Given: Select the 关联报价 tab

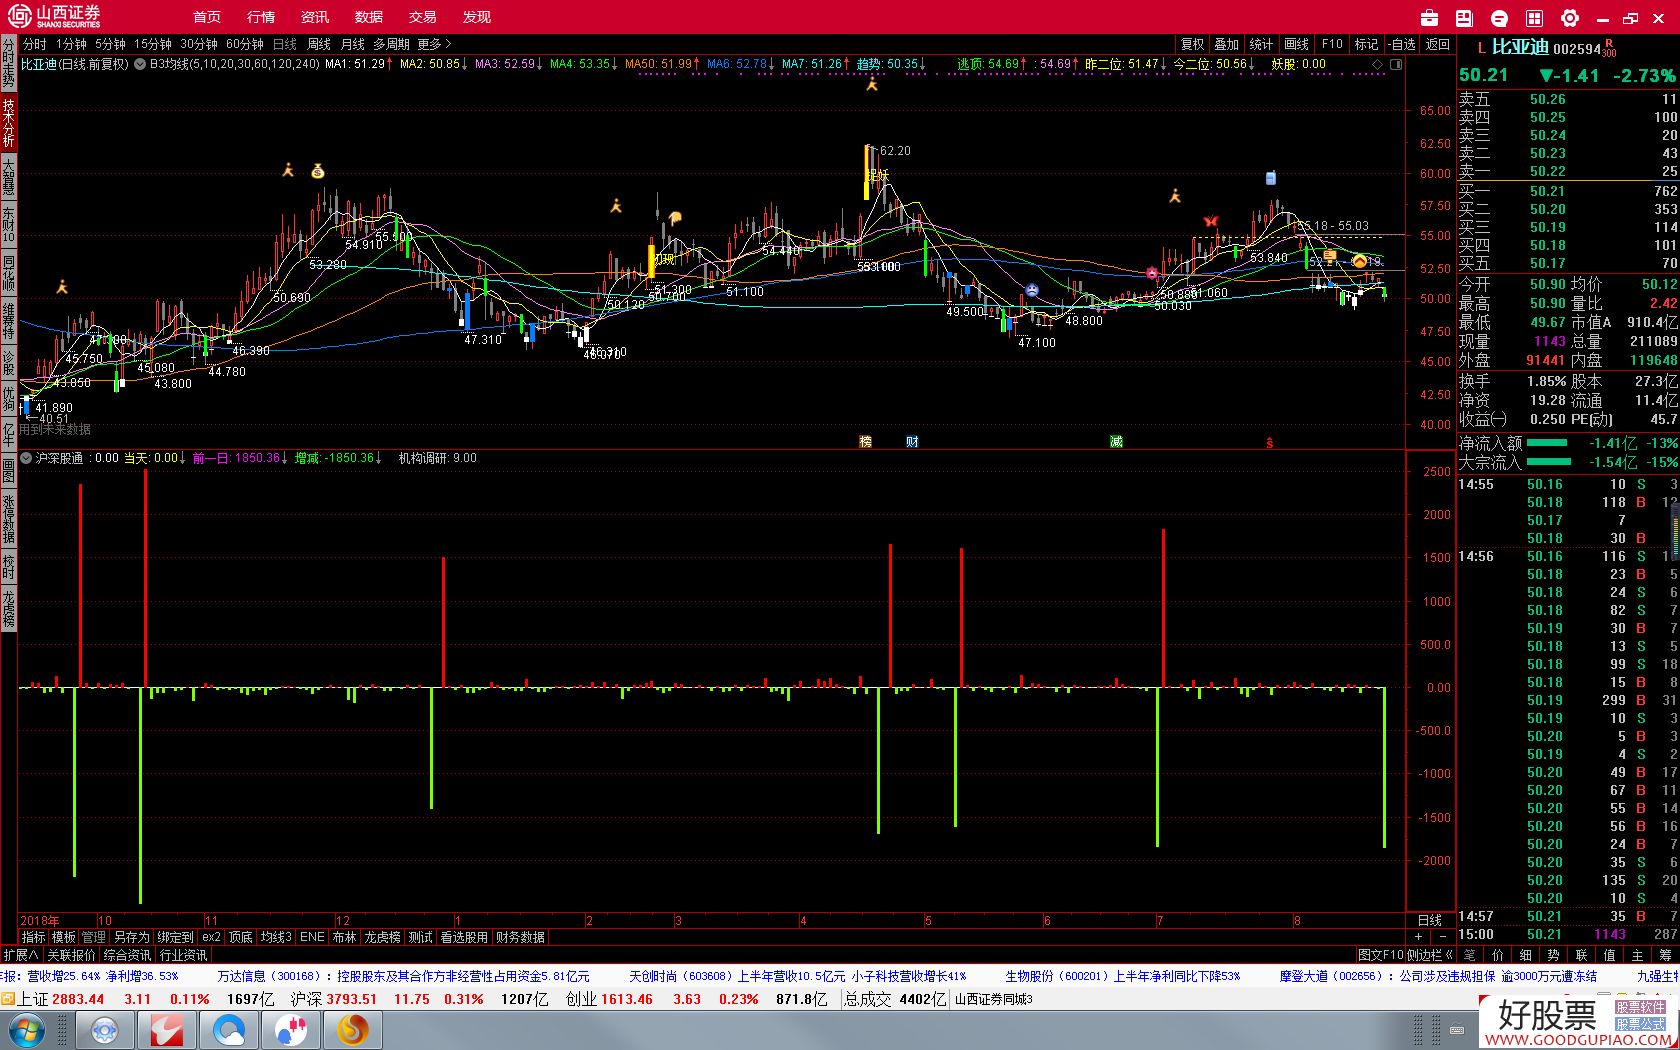Looking at the screenshot, I should coord(71,955).
